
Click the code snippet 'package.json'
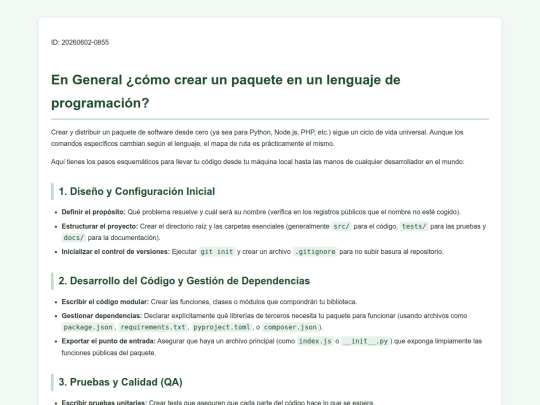[x=88, y=327]
